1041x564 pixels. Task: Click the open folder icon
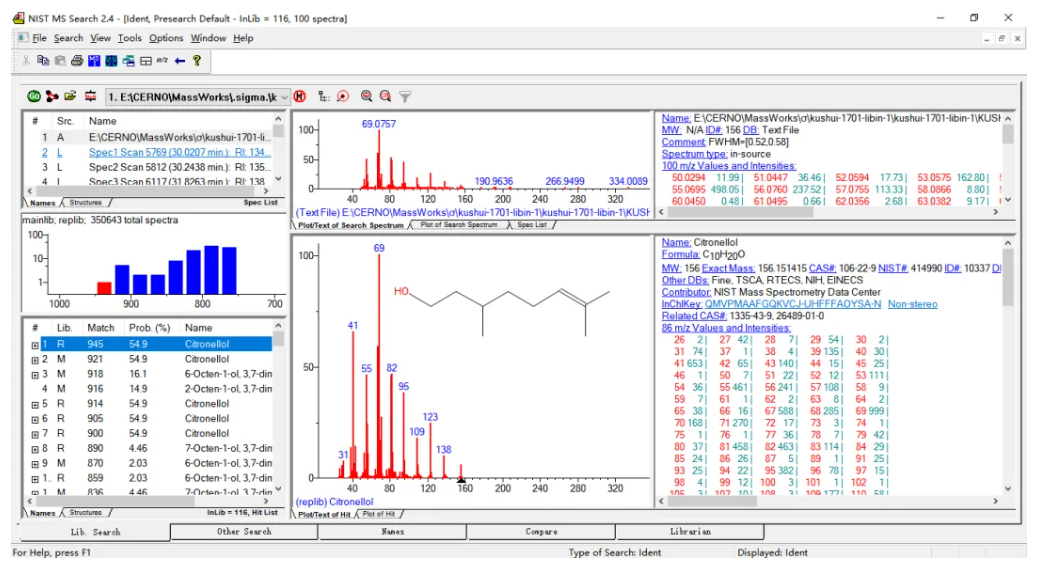point(70,96)
